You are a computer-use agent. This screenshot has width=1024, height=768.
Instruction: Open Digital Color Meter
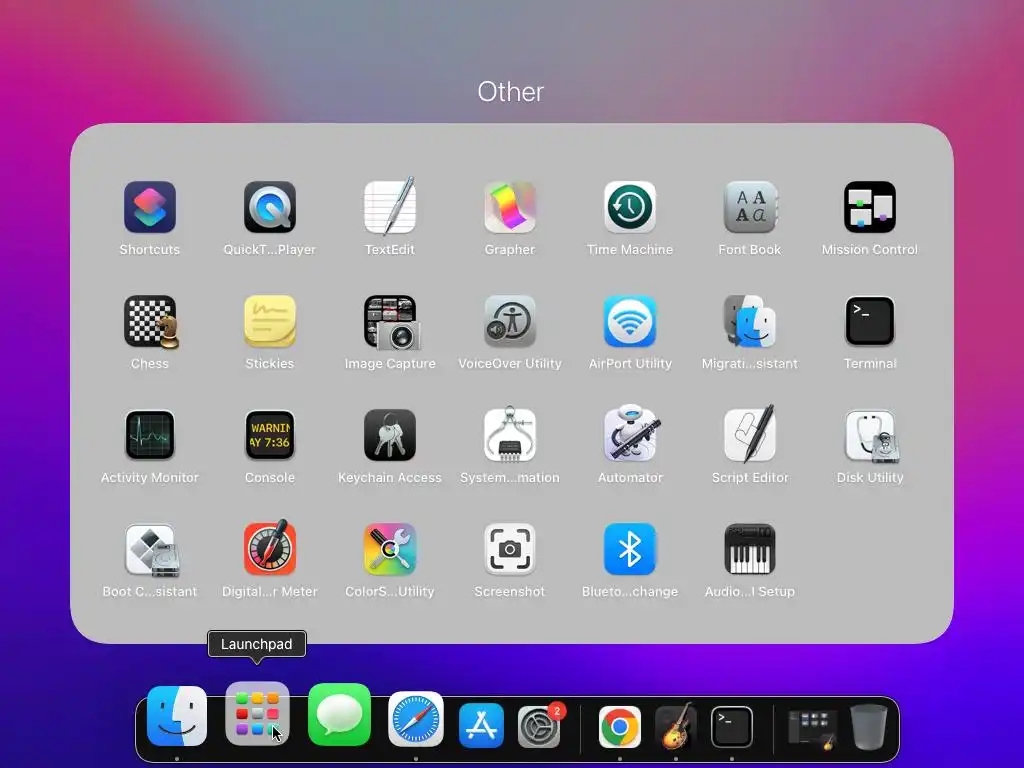[270, 548]
